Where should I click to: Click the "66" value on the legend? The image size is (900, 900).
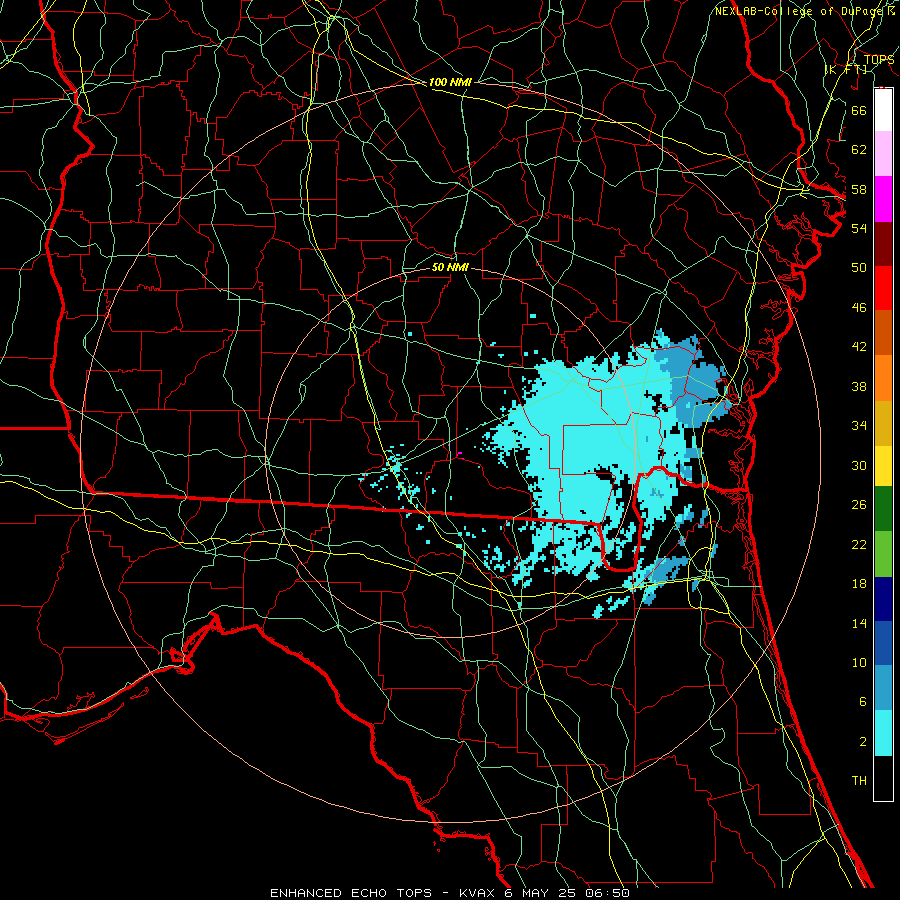tap(859, 110)
